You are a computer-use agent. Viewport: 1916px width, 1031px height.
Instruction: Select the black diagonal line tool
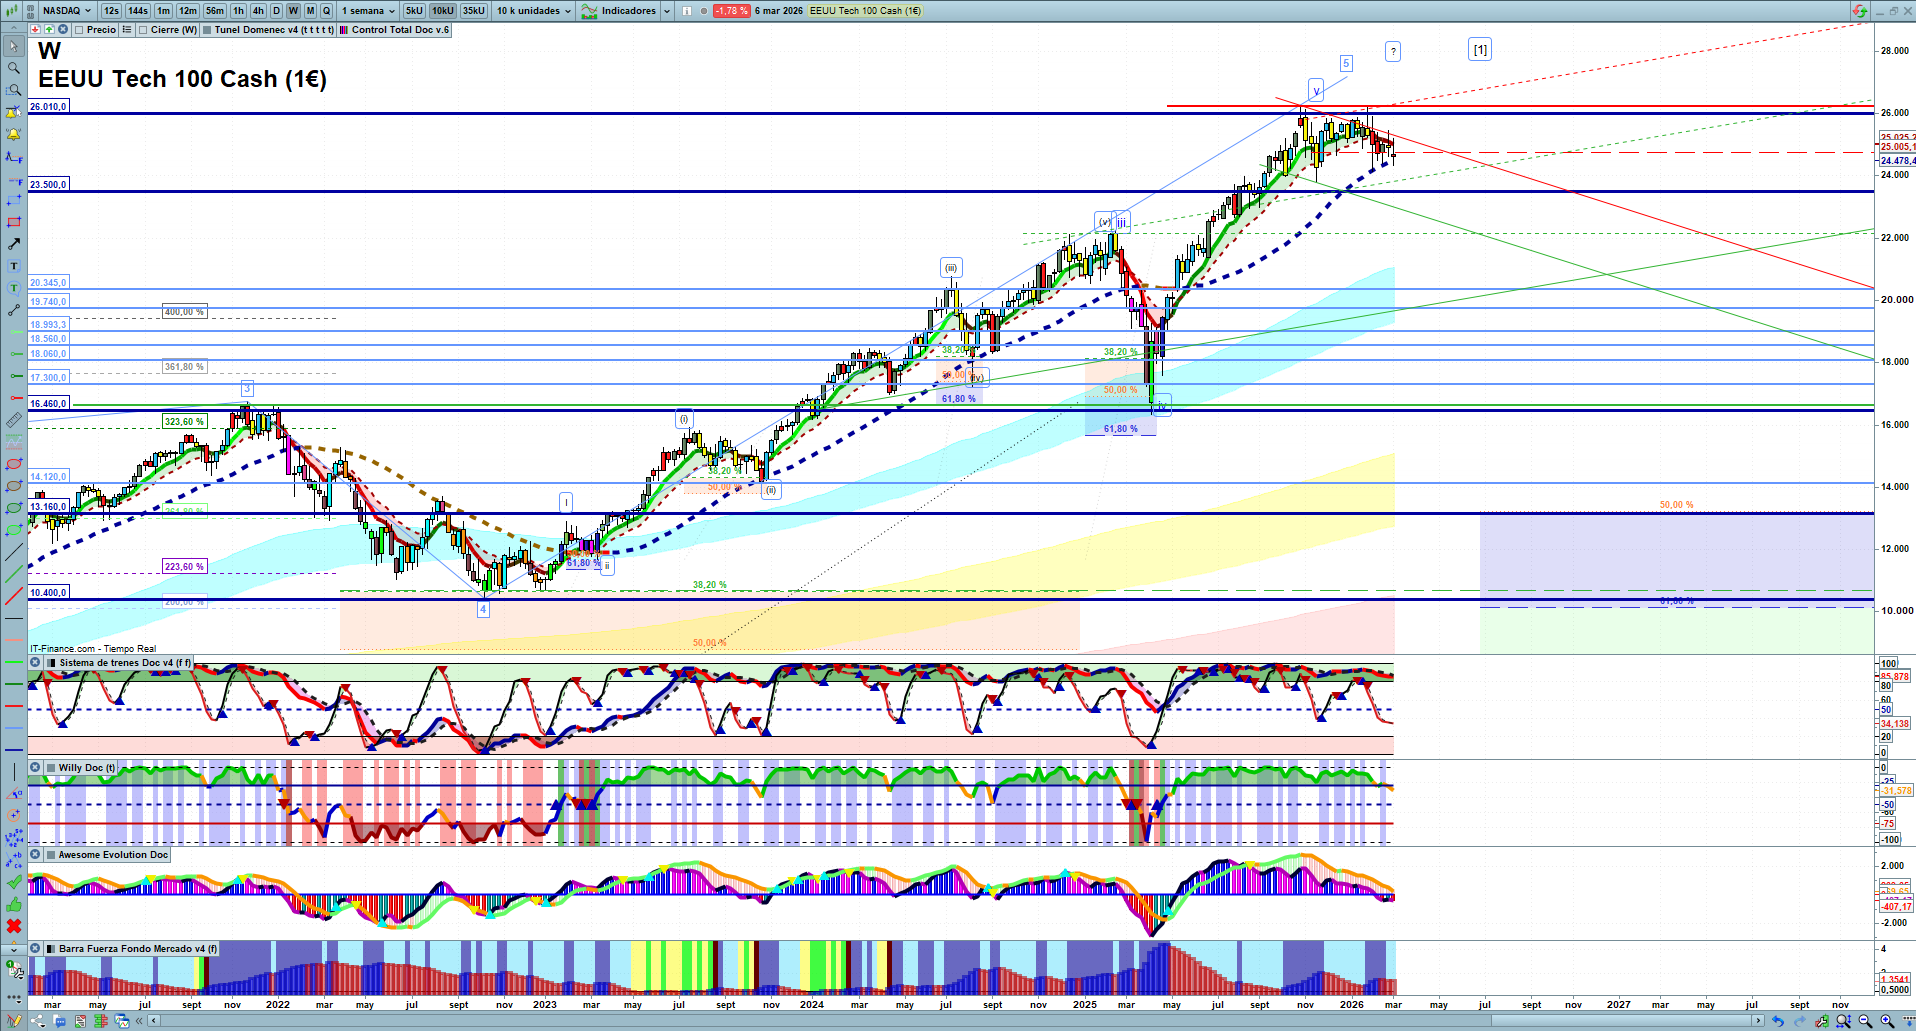point(14,552)
